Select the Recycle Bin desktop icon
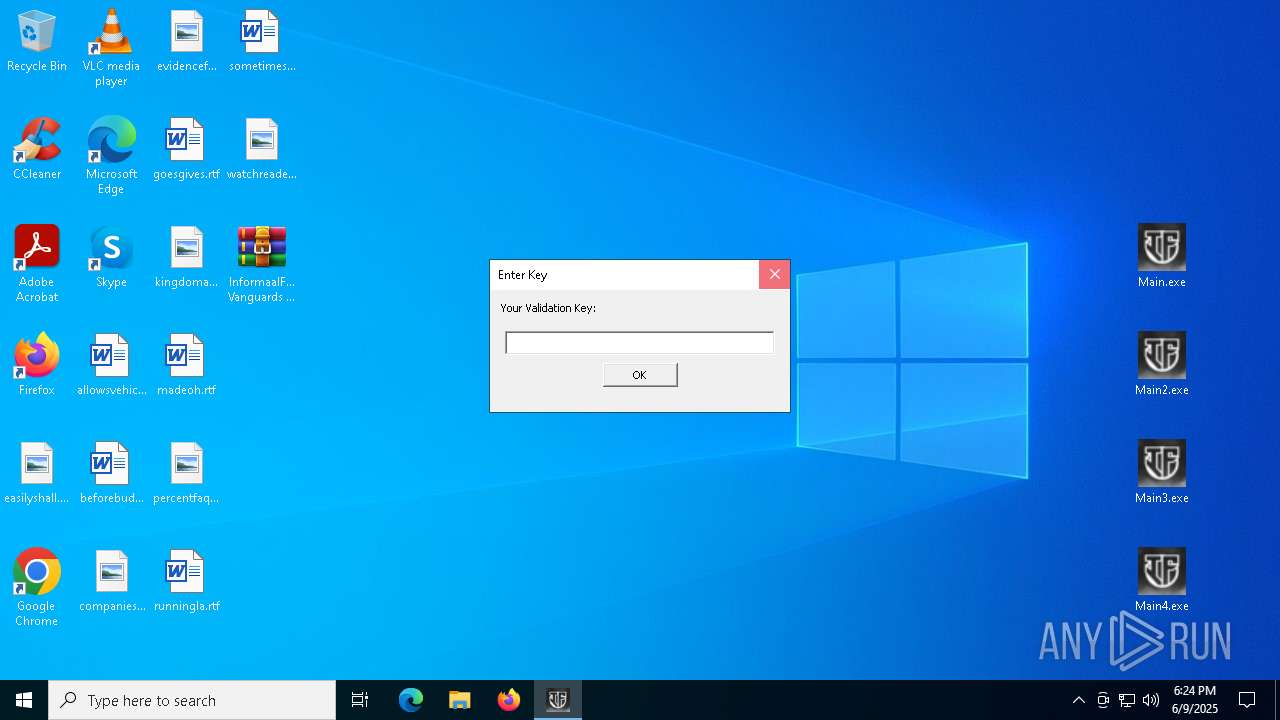1280x720 pixels. coord(37,42)
